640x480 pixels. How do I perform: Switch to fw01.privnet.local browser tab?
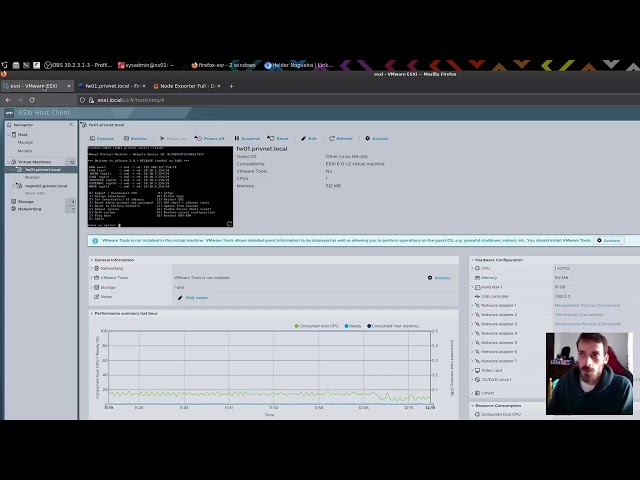pyautogui.click(x=111, y=86)
